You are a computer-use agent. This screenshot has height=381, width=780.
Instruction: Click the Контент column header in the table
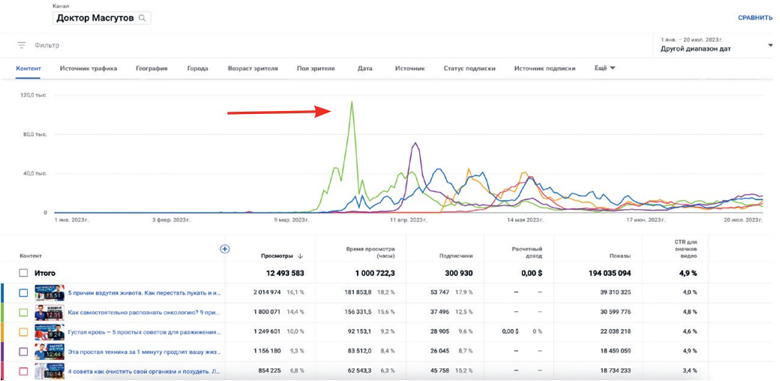coord(31,256)
